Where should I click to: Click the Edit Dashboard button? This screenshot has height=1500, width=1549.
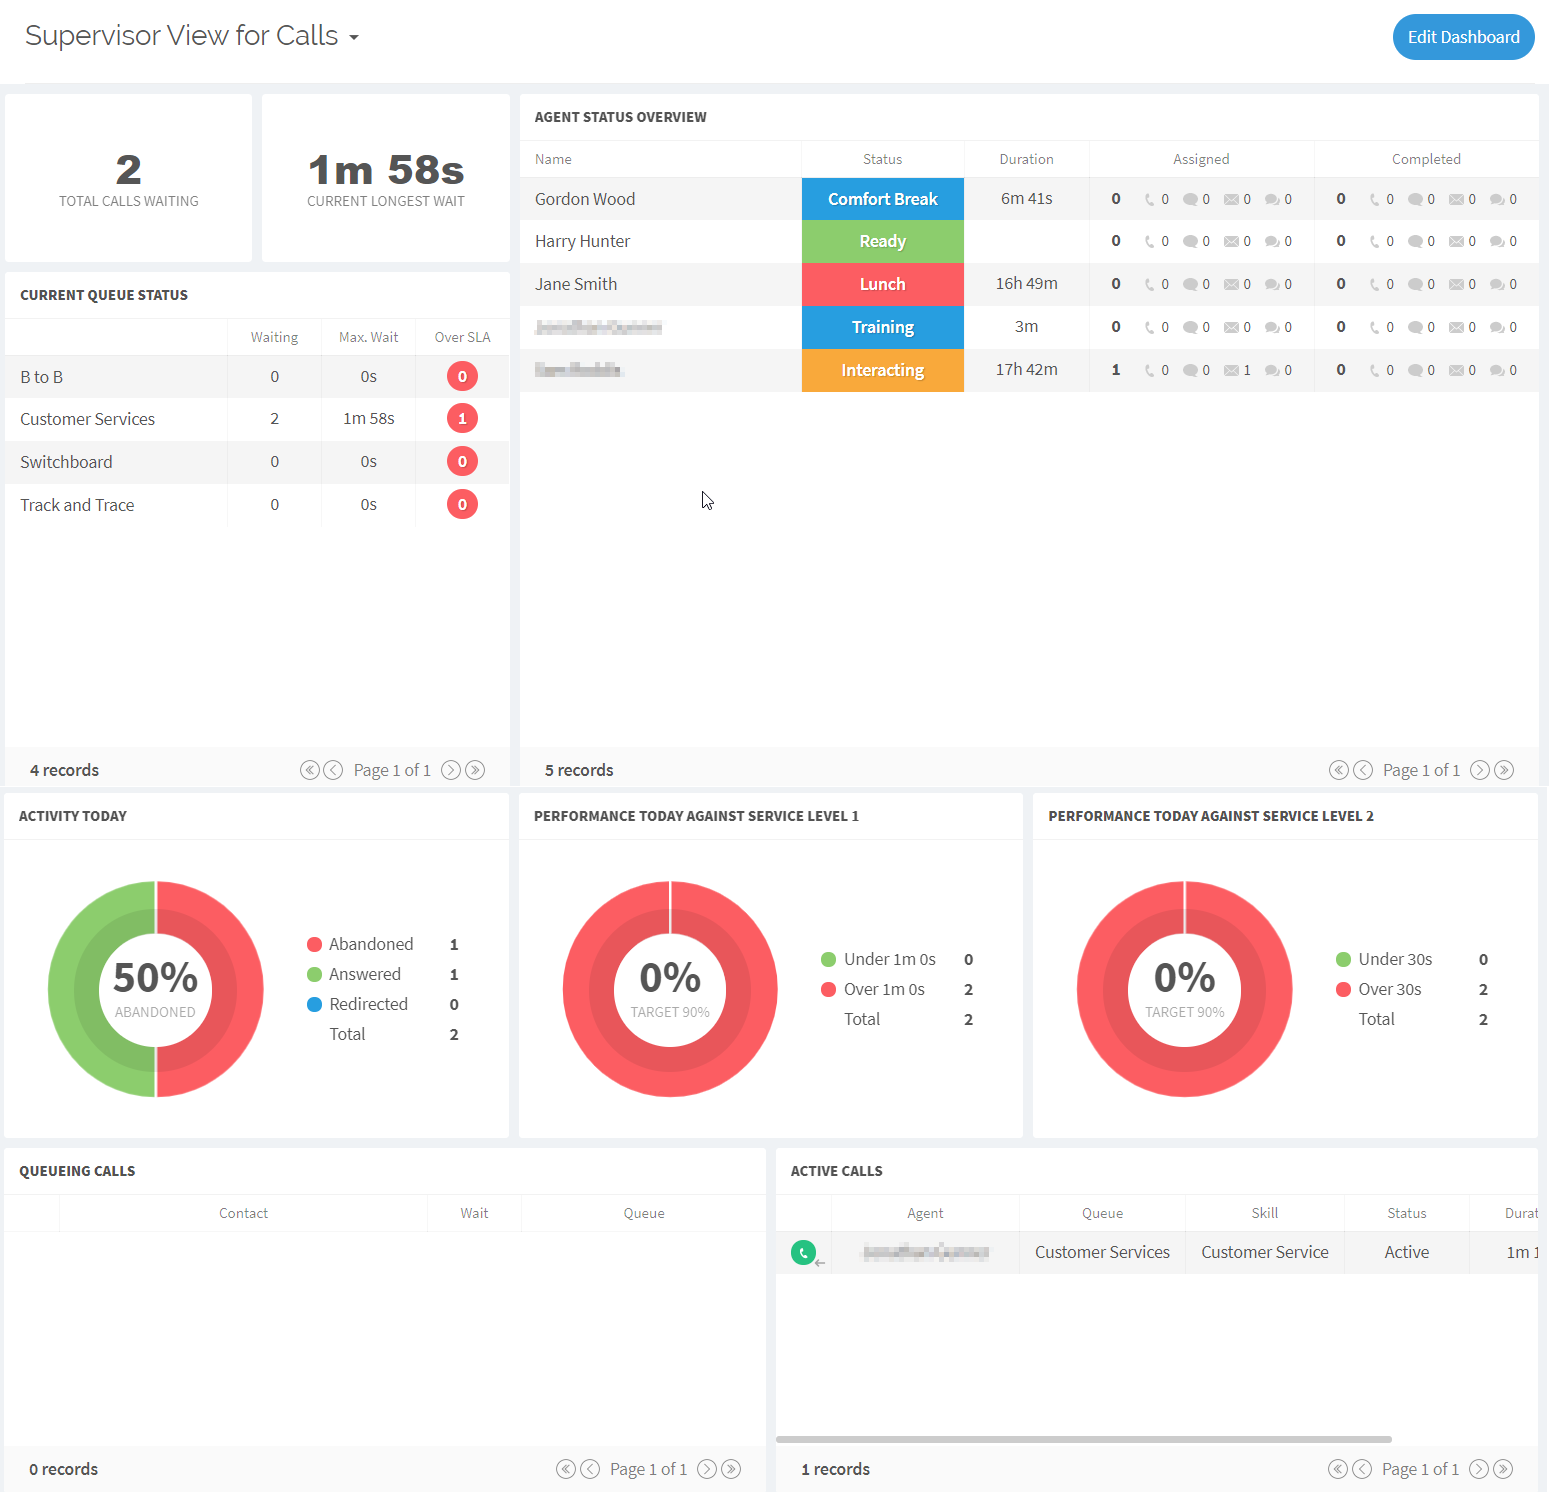(x=1462, y=37)
